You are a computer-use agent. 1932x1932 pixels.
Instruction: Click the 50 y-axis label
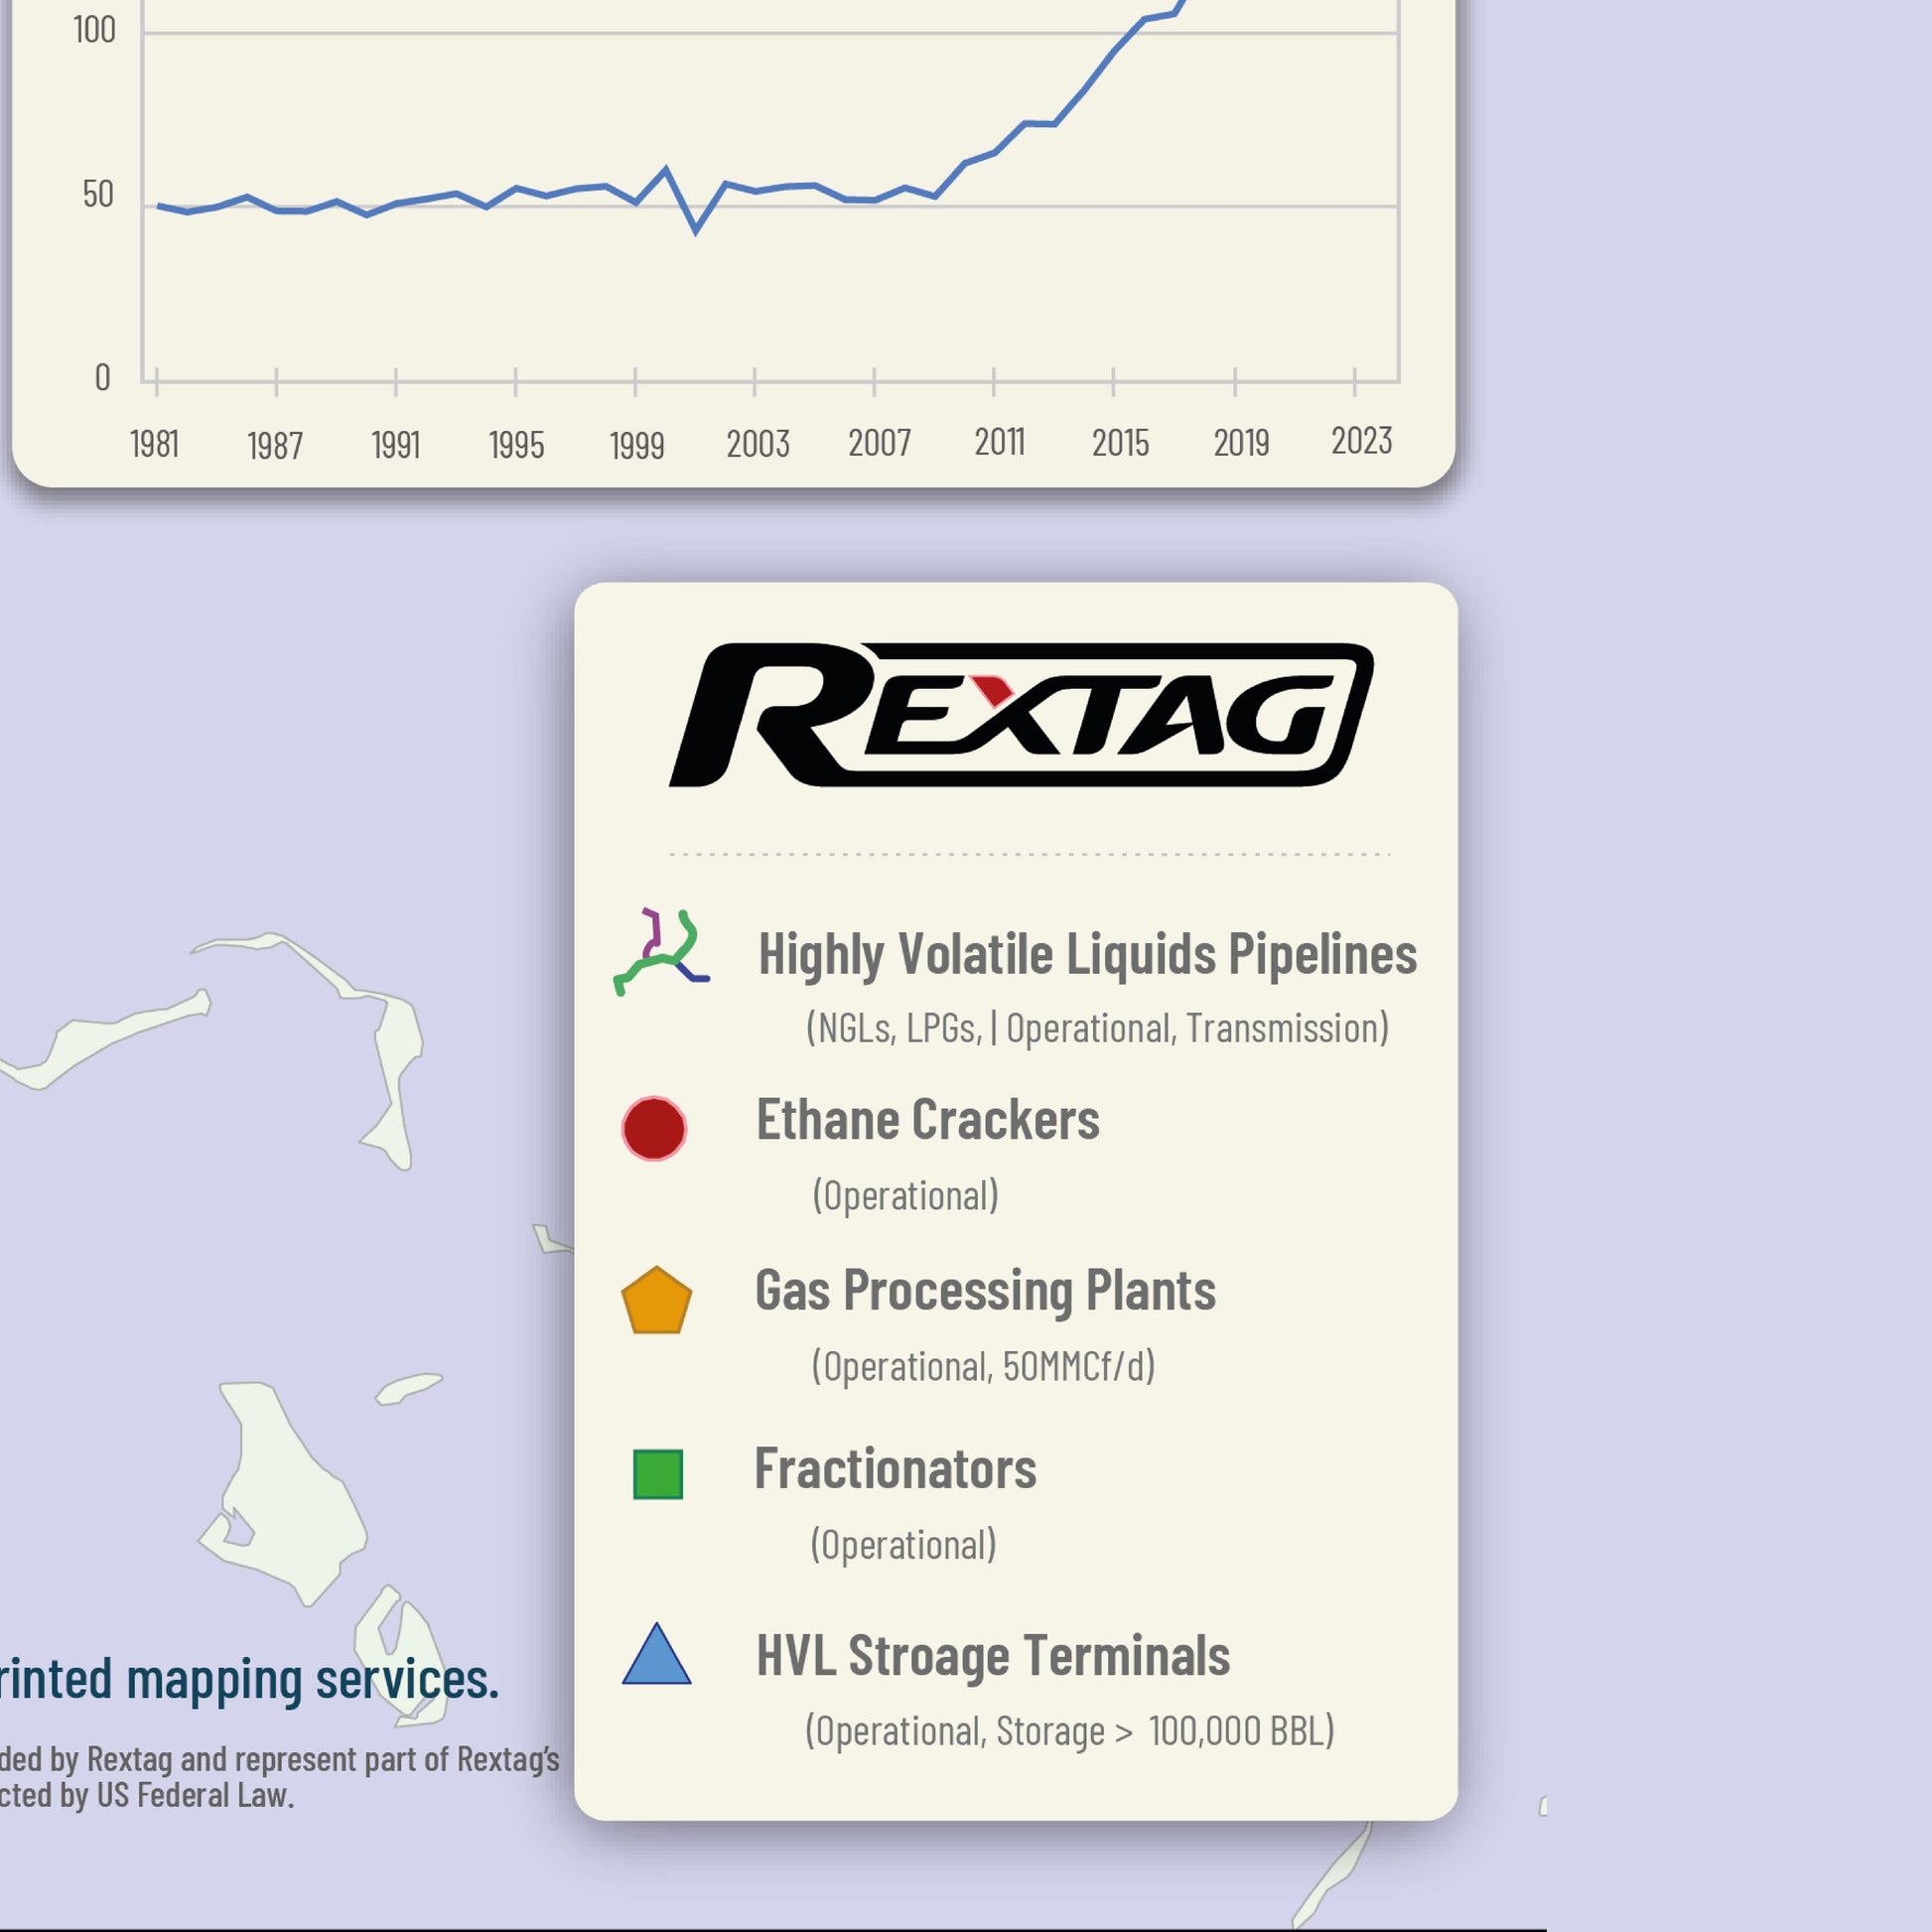pyautogui.click(x=98, y=194)
